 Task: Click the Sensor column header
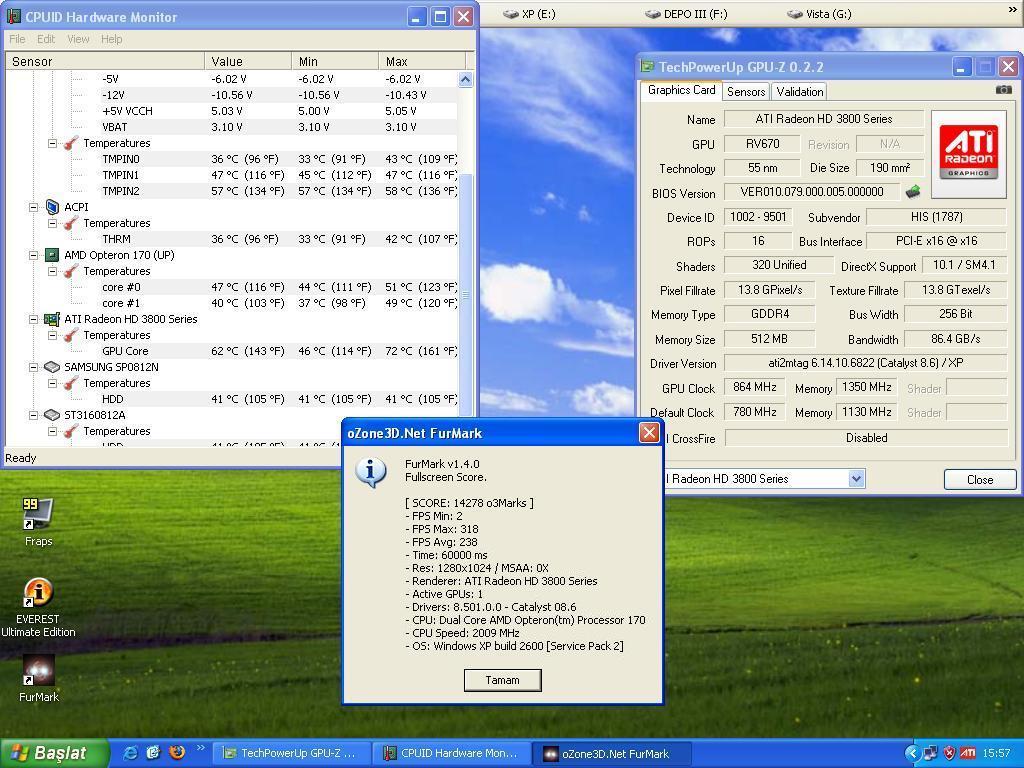click(105, 61)
